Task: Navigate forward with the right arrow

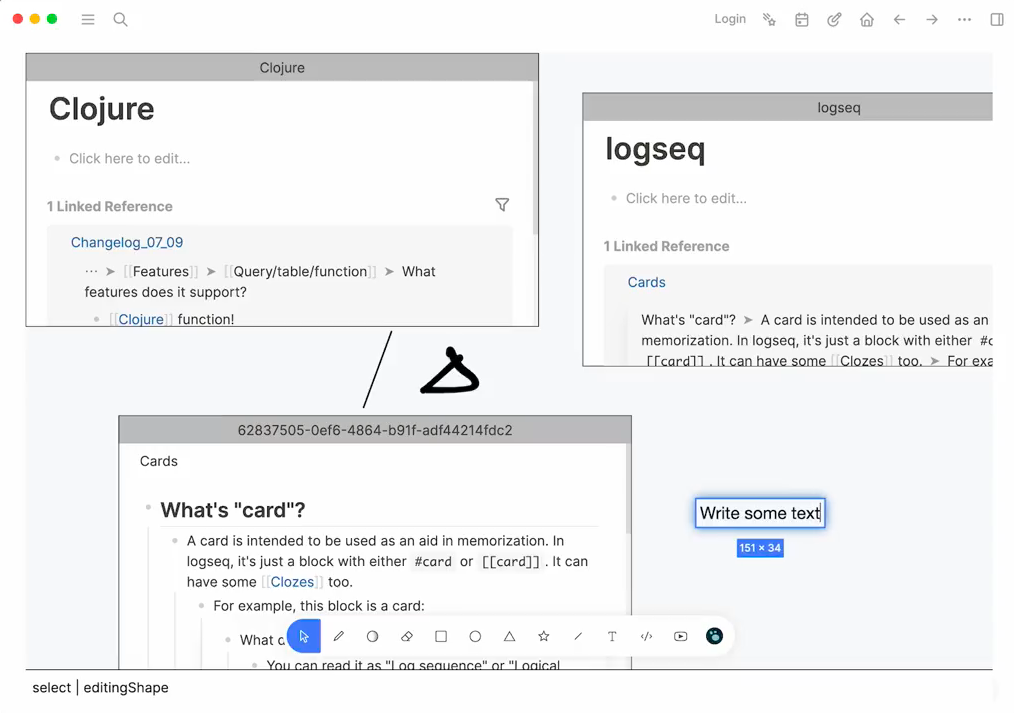Action: pos(932,19)
